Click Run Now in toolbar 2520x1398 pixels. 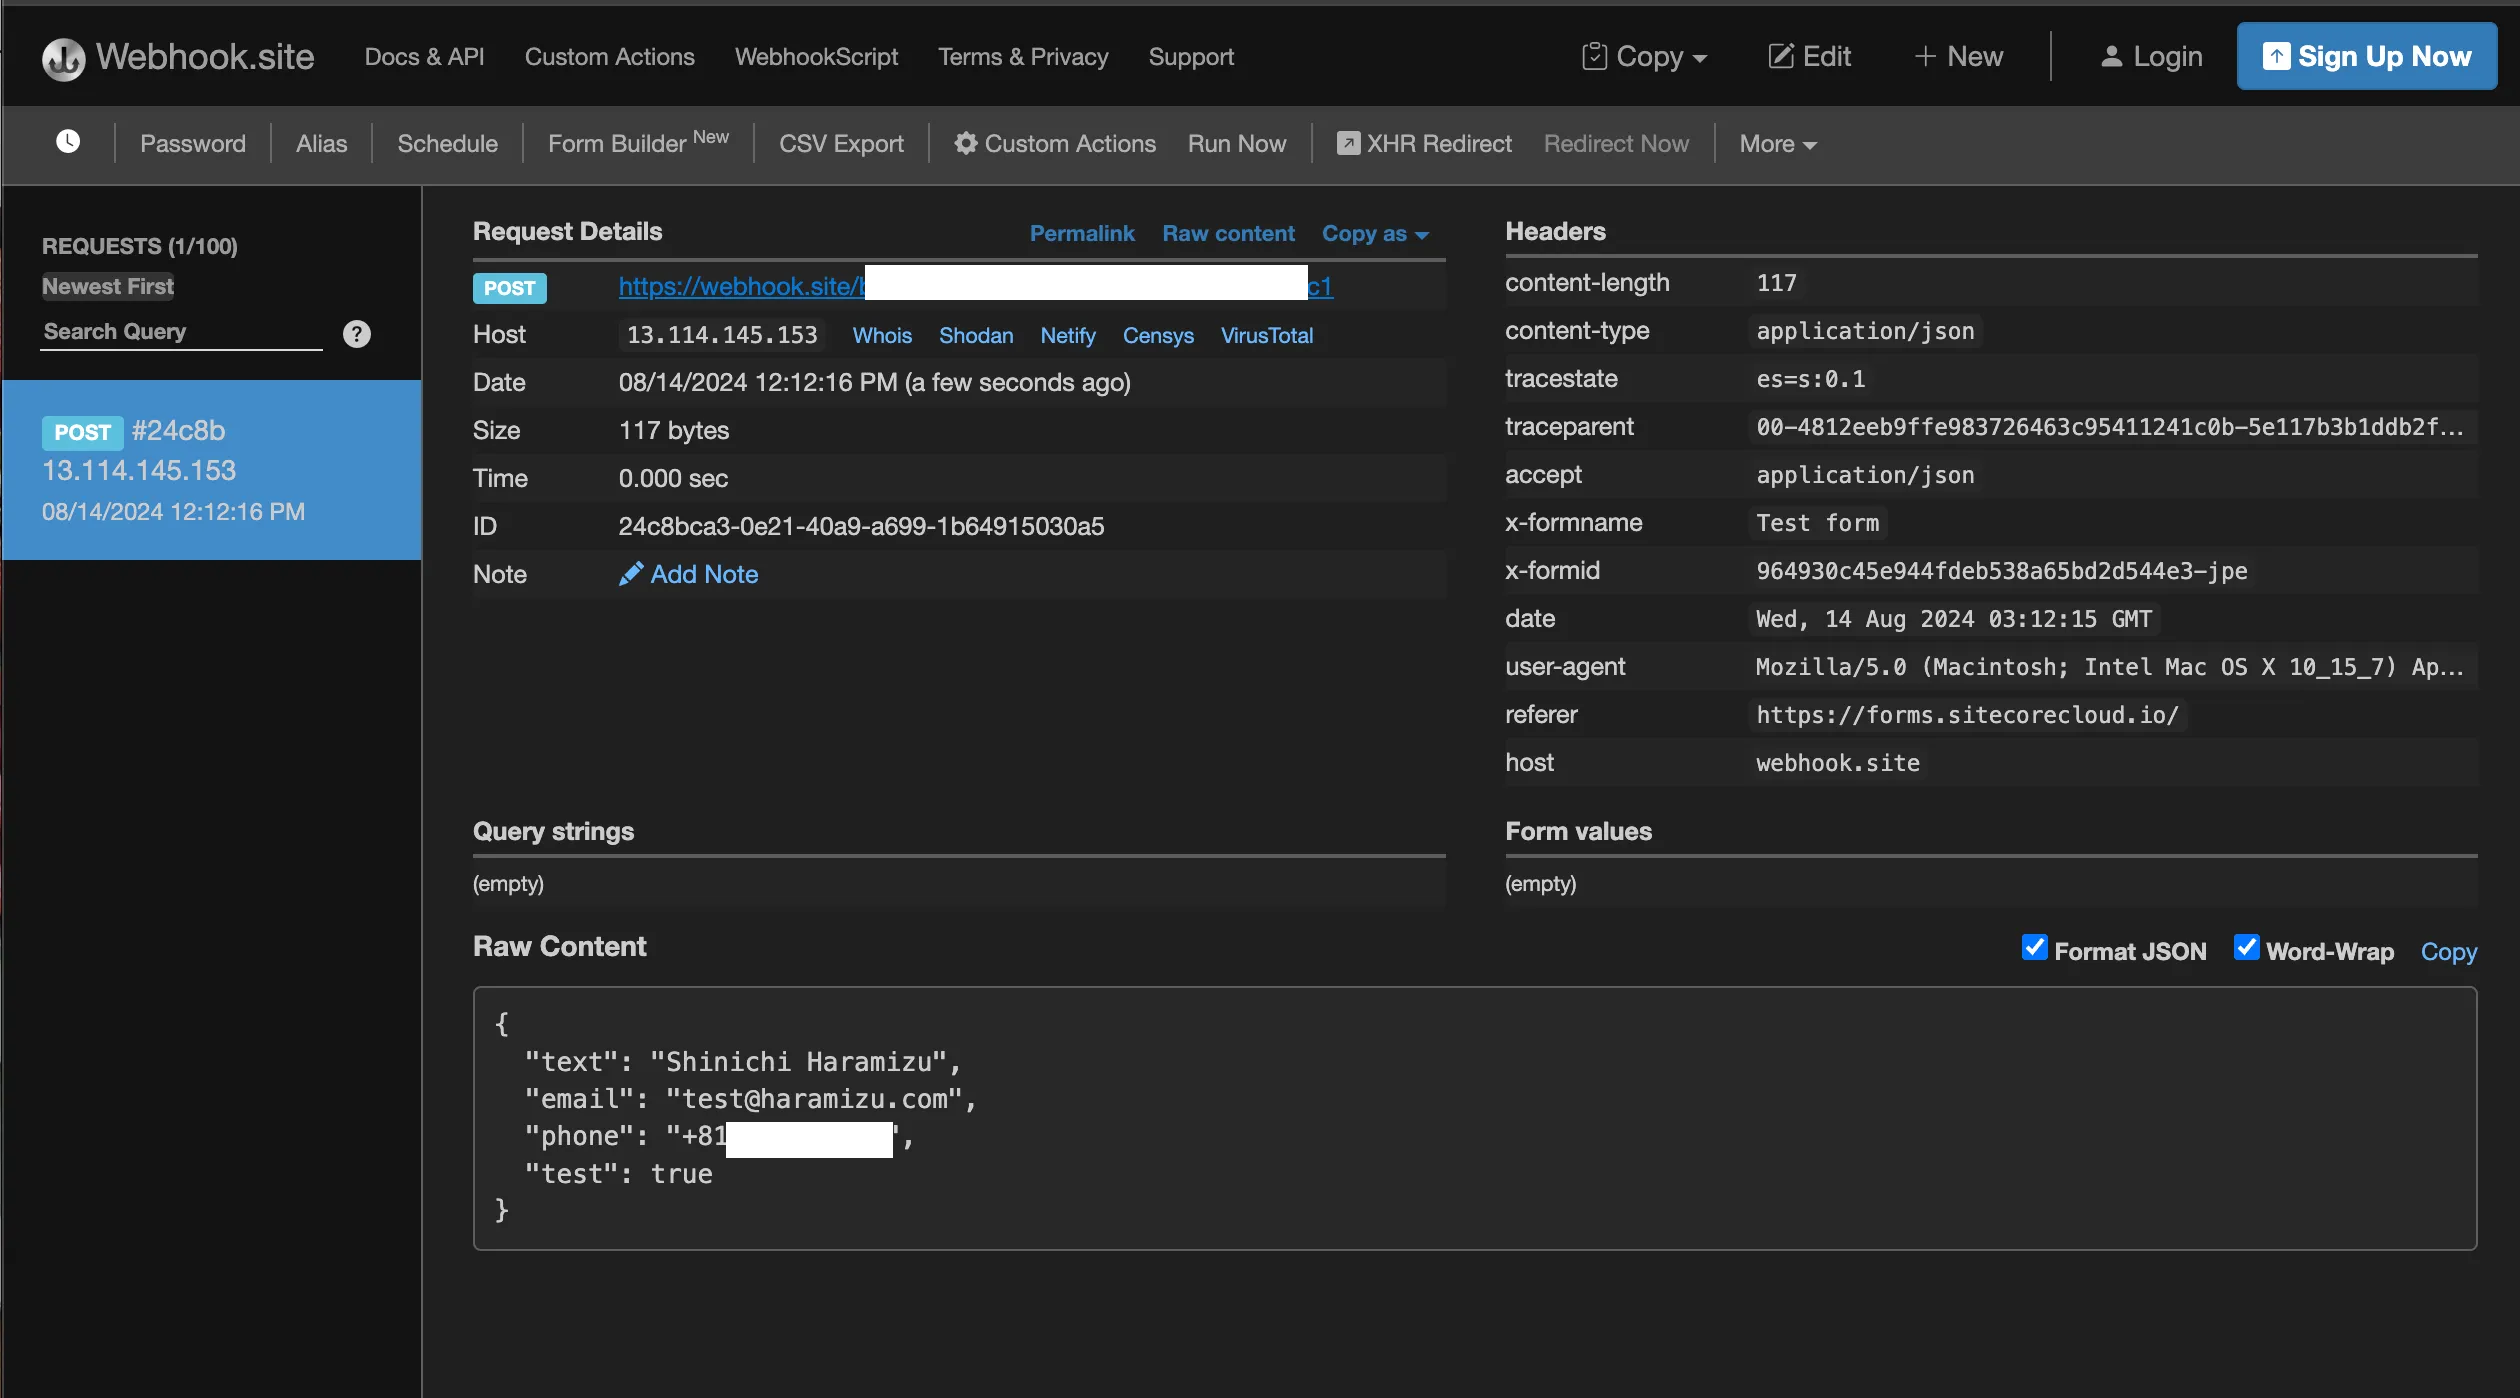(x=1237, y=144)
